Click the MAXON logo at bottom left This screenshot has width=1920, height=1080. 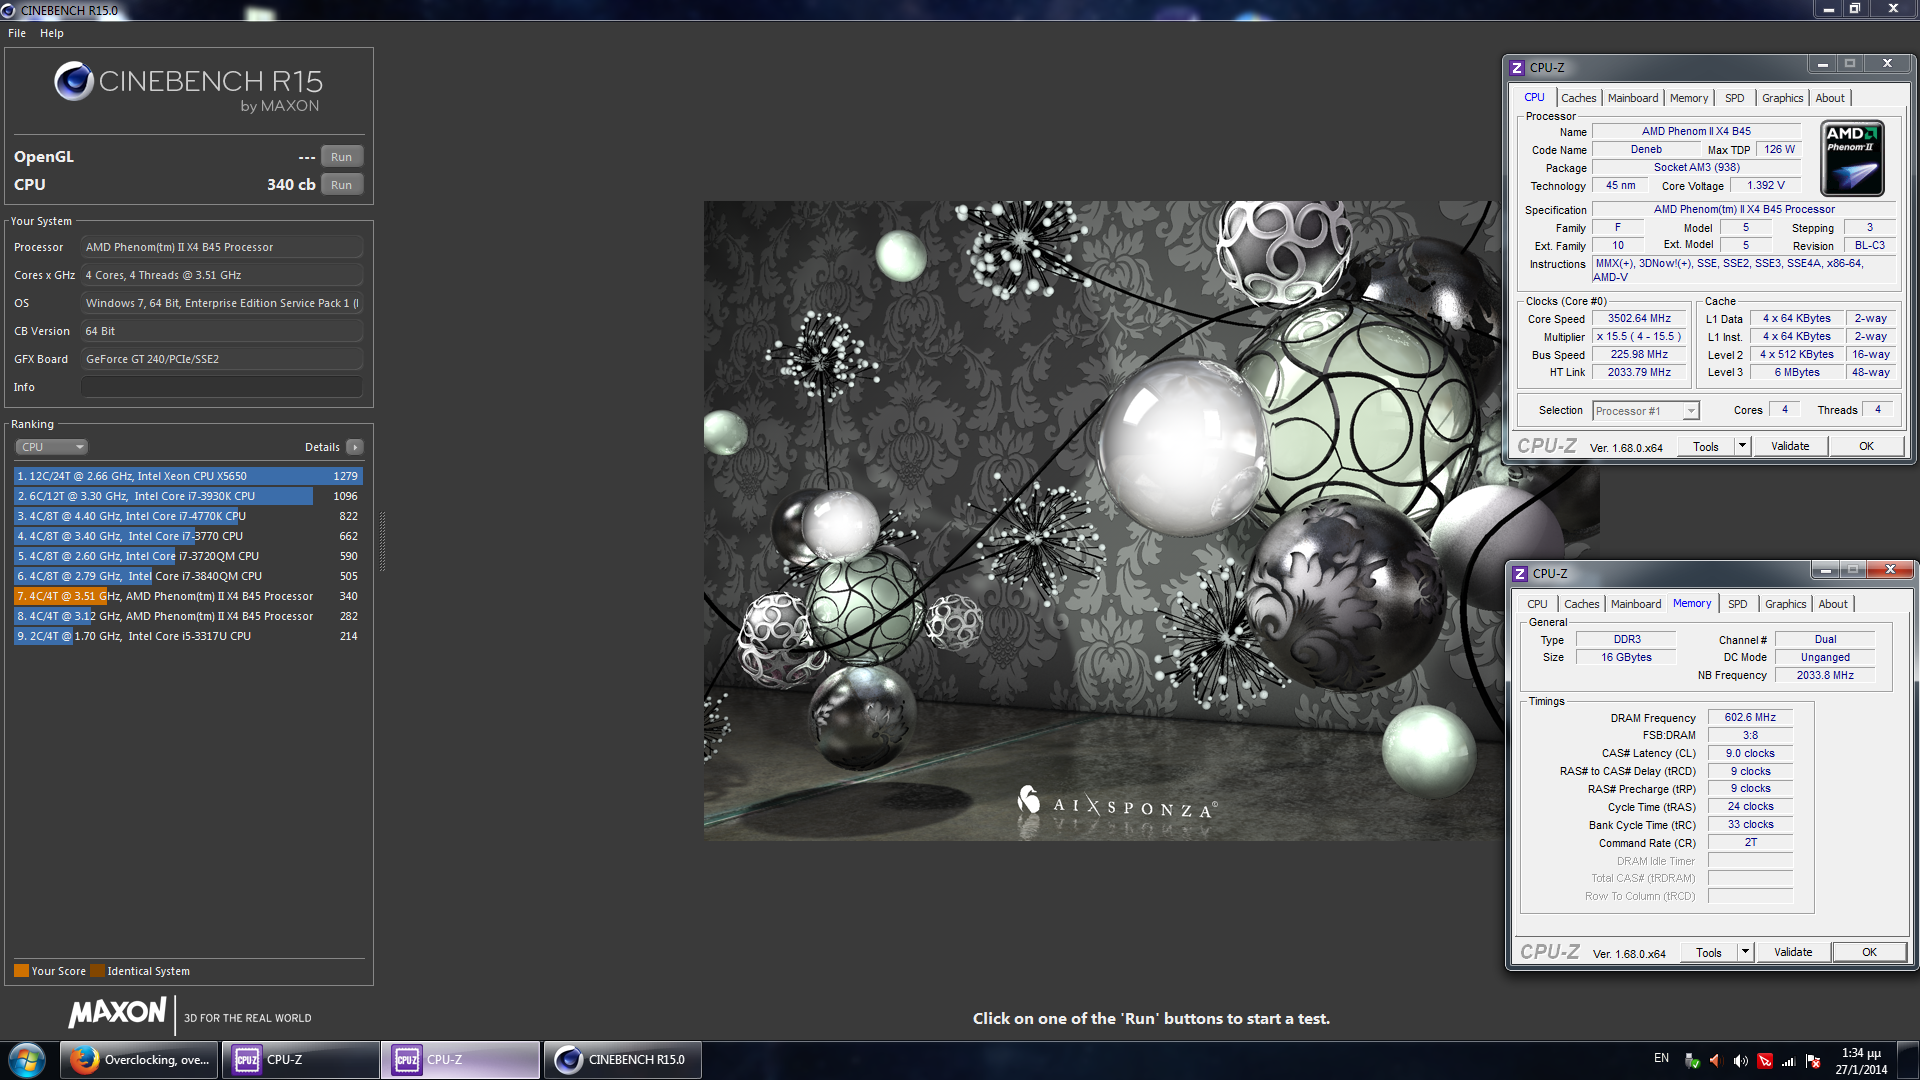(x=117, y=1012)
